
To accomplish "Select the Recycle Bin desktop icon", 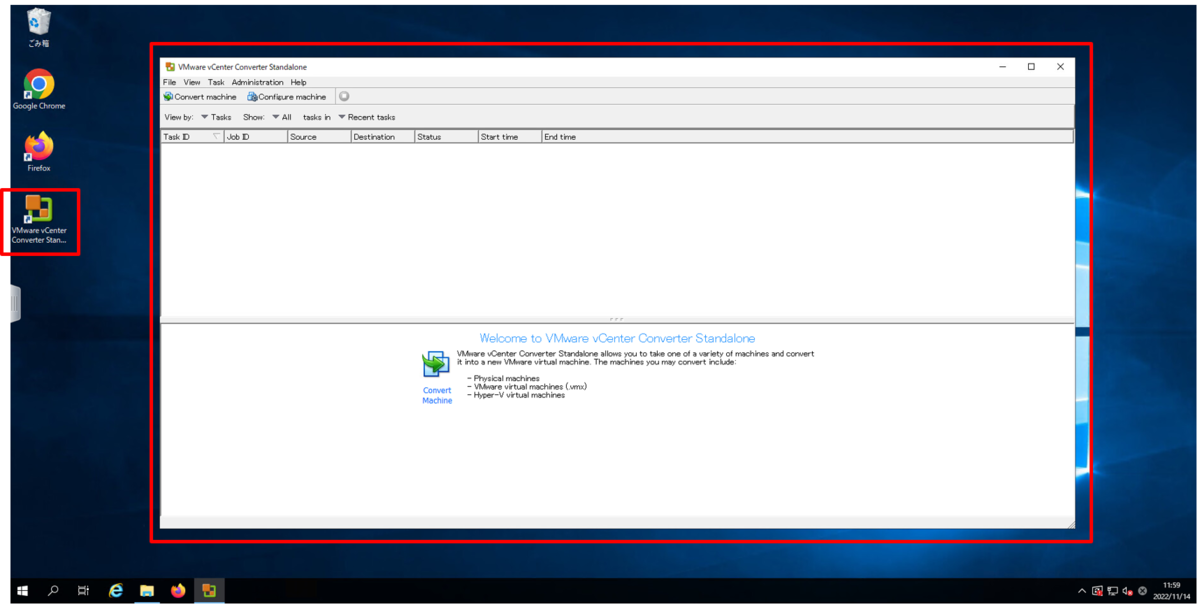I will [x=39, y=29].
